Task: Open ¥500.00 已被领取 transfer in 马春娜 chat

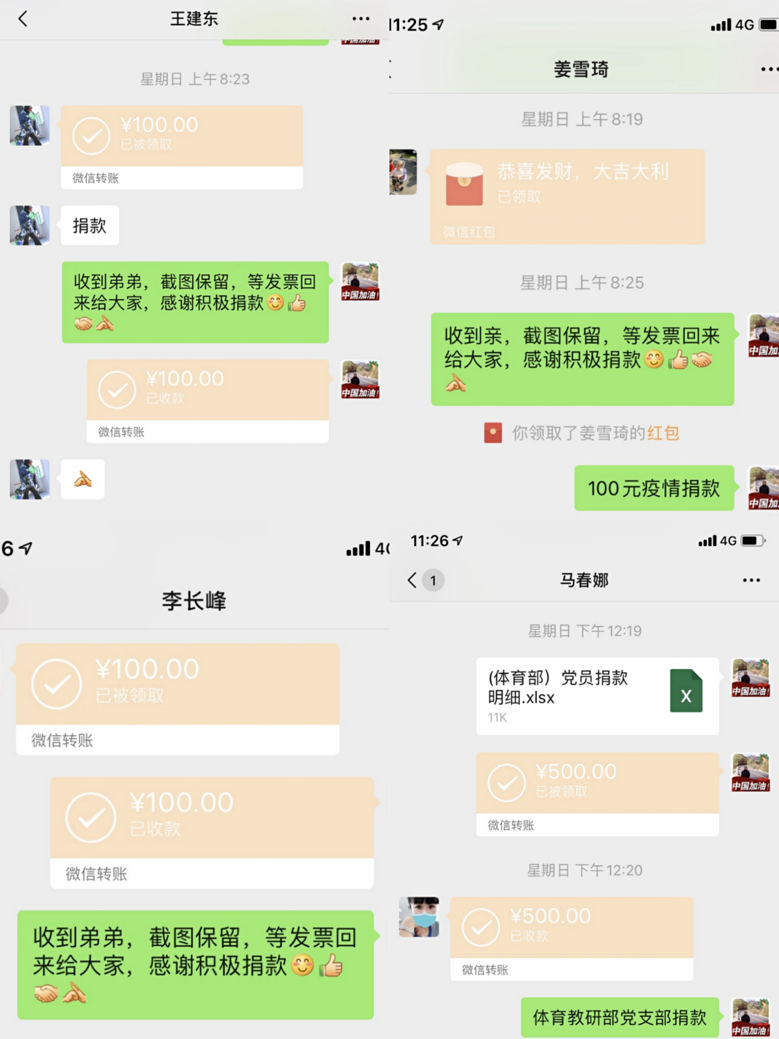Action: 597,794
